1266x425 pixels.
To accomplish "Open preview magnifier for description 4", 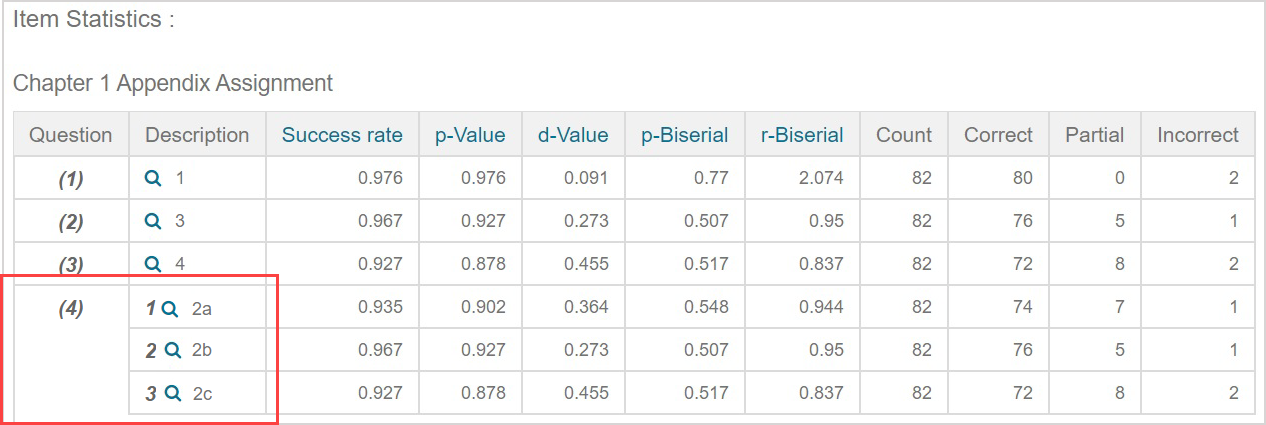I will pyautogui.click(x=153, y=264).
